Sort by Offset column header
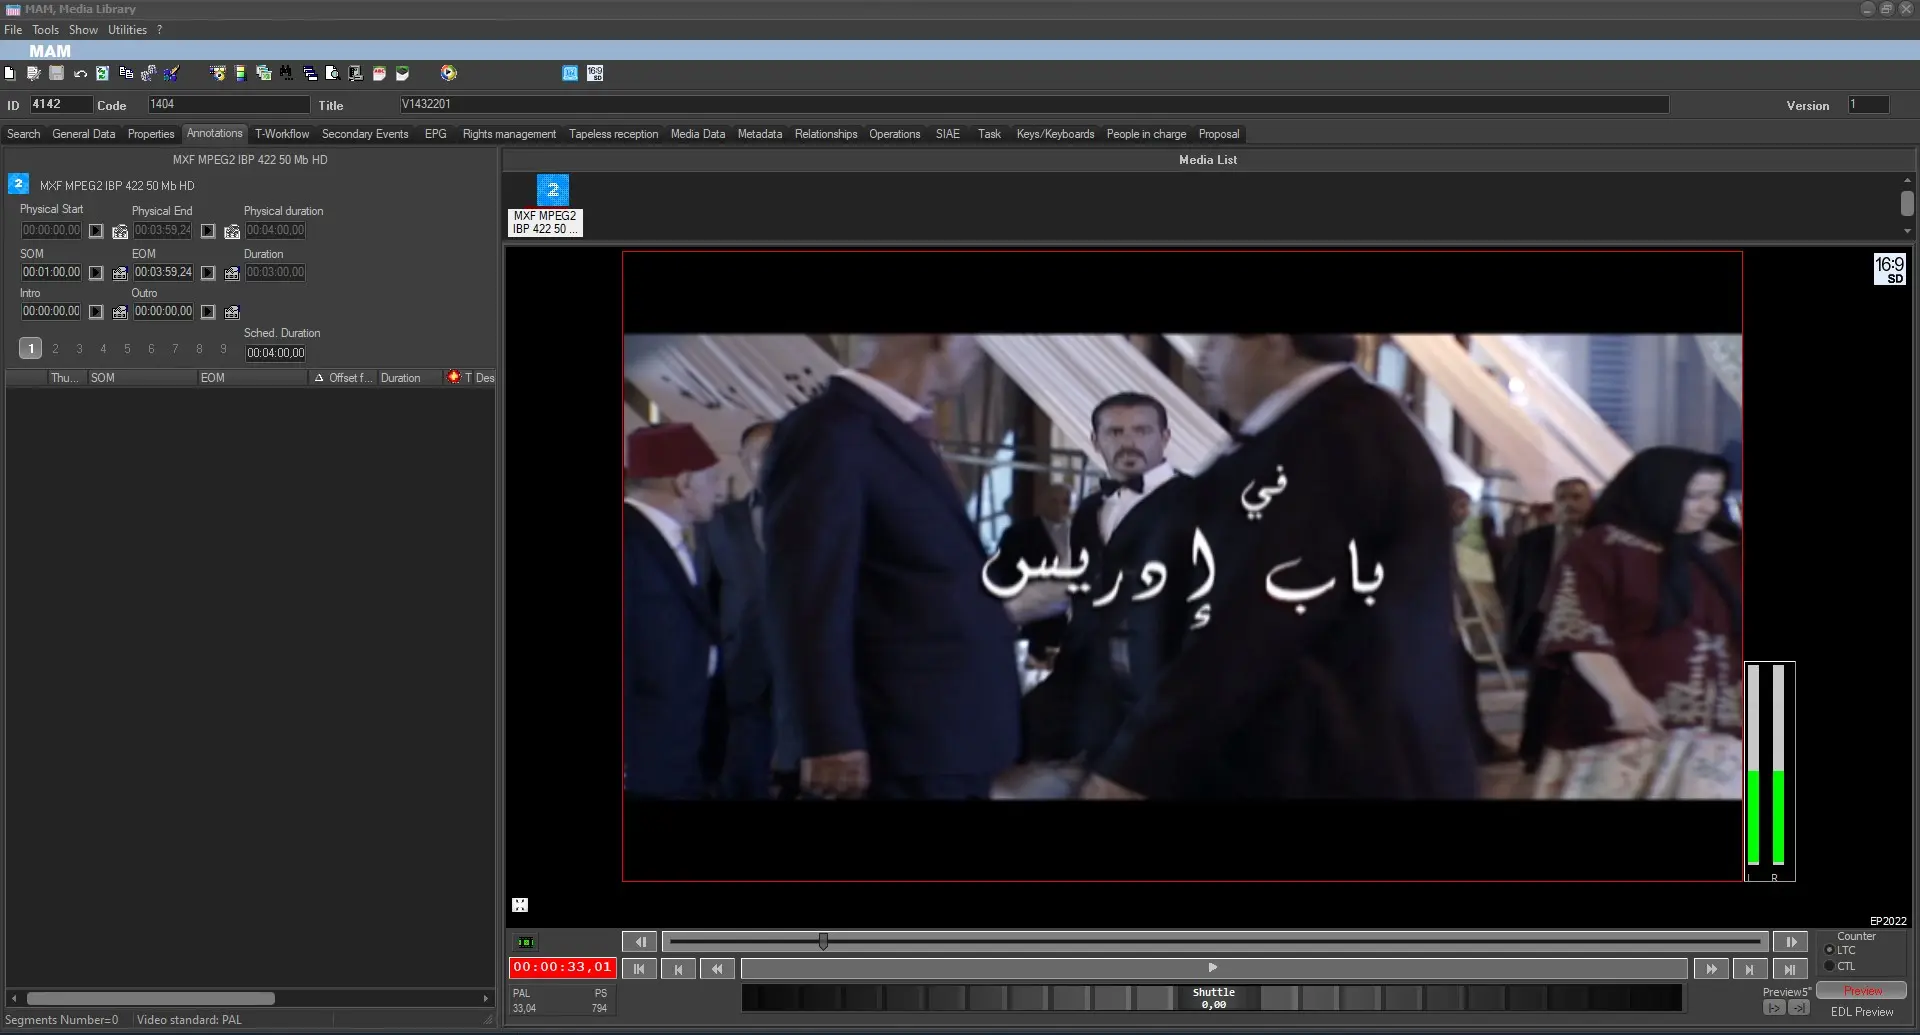 (349, 378)
